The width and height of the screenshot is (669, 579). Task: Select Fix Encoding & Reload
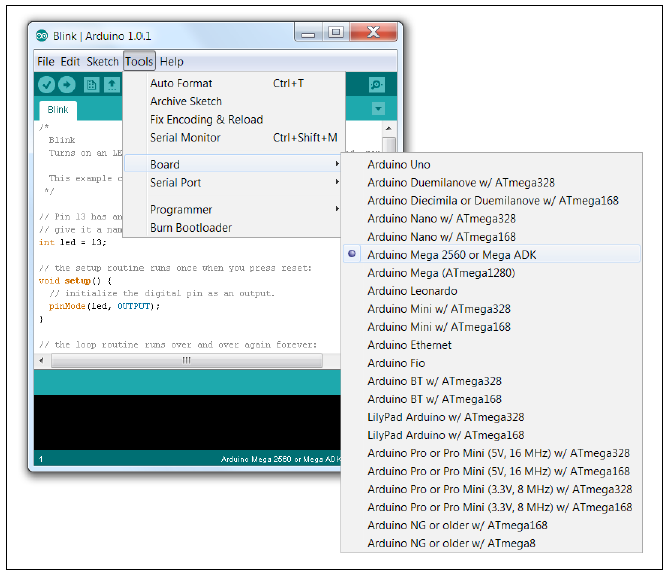click(234, 119)
